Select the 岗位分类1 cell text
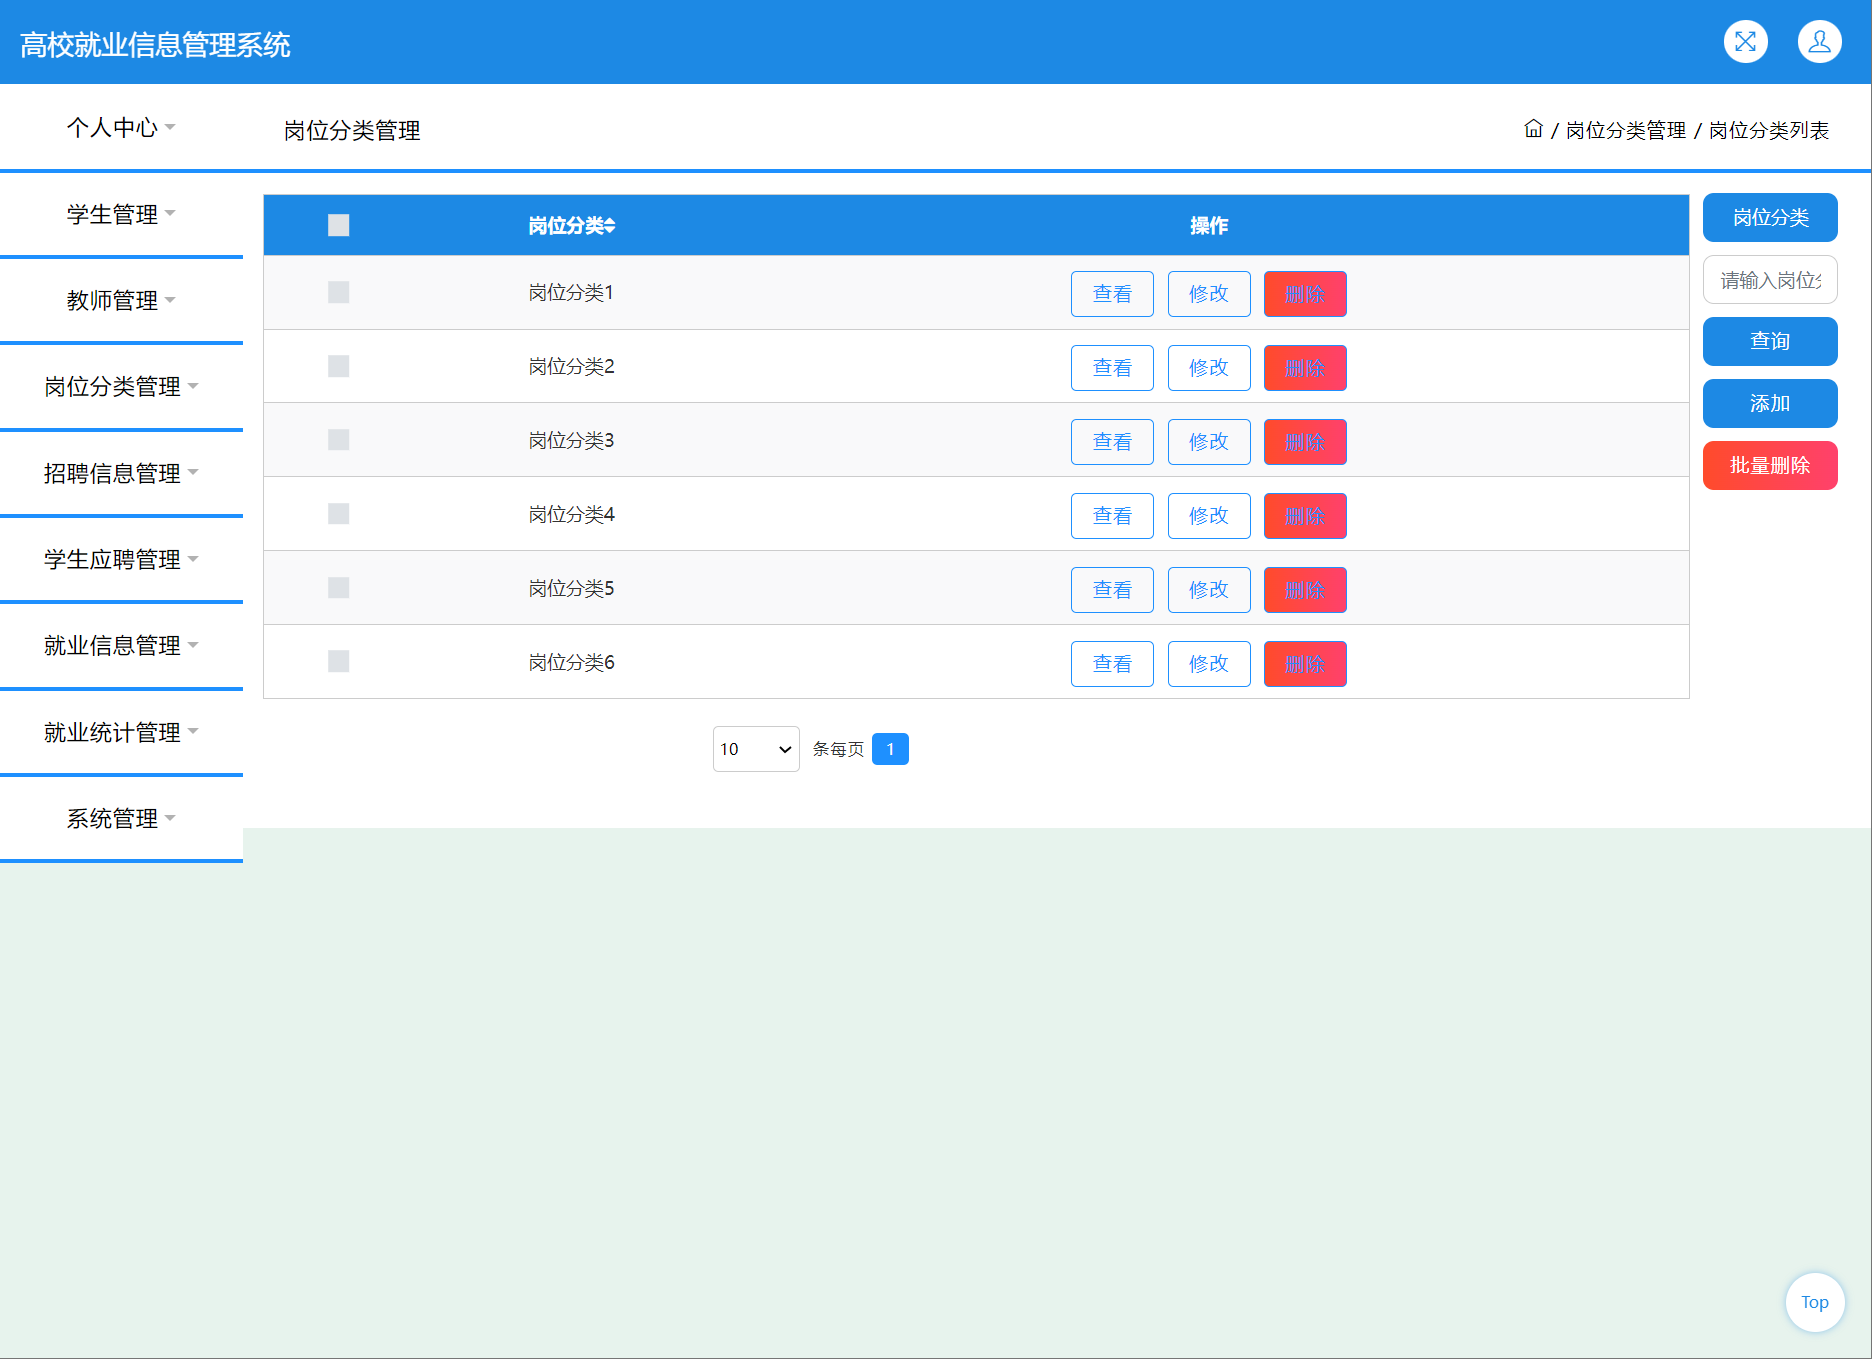 click(x=571, y=292)
